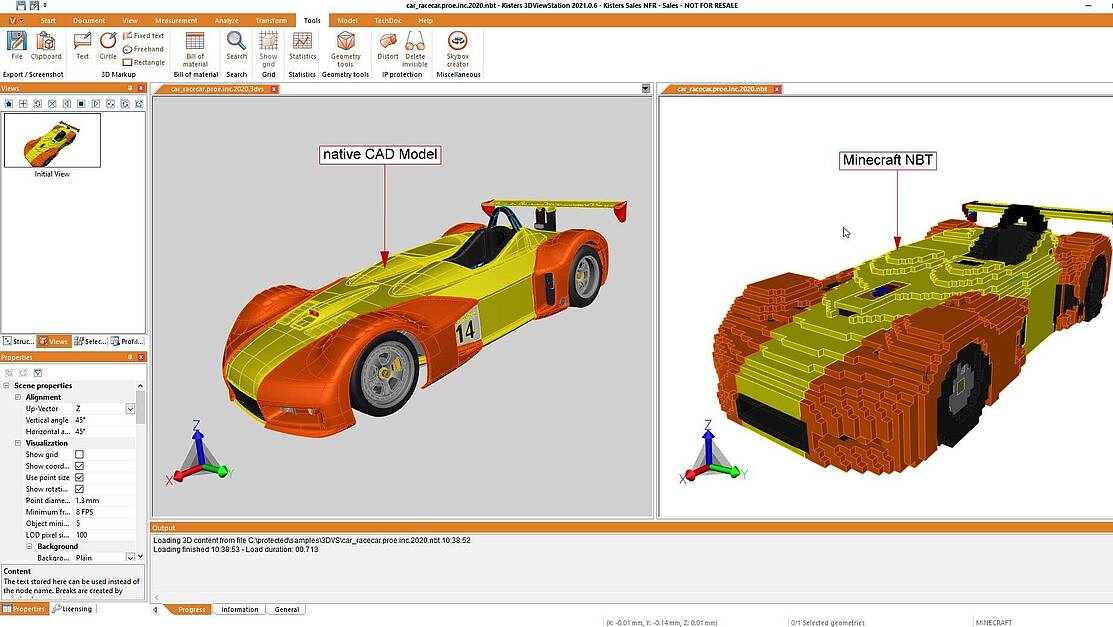Switch to the Model ribbon tab
Image resolution: width=1113 pixels, height=627 pixels.
[x=347, y=21]
